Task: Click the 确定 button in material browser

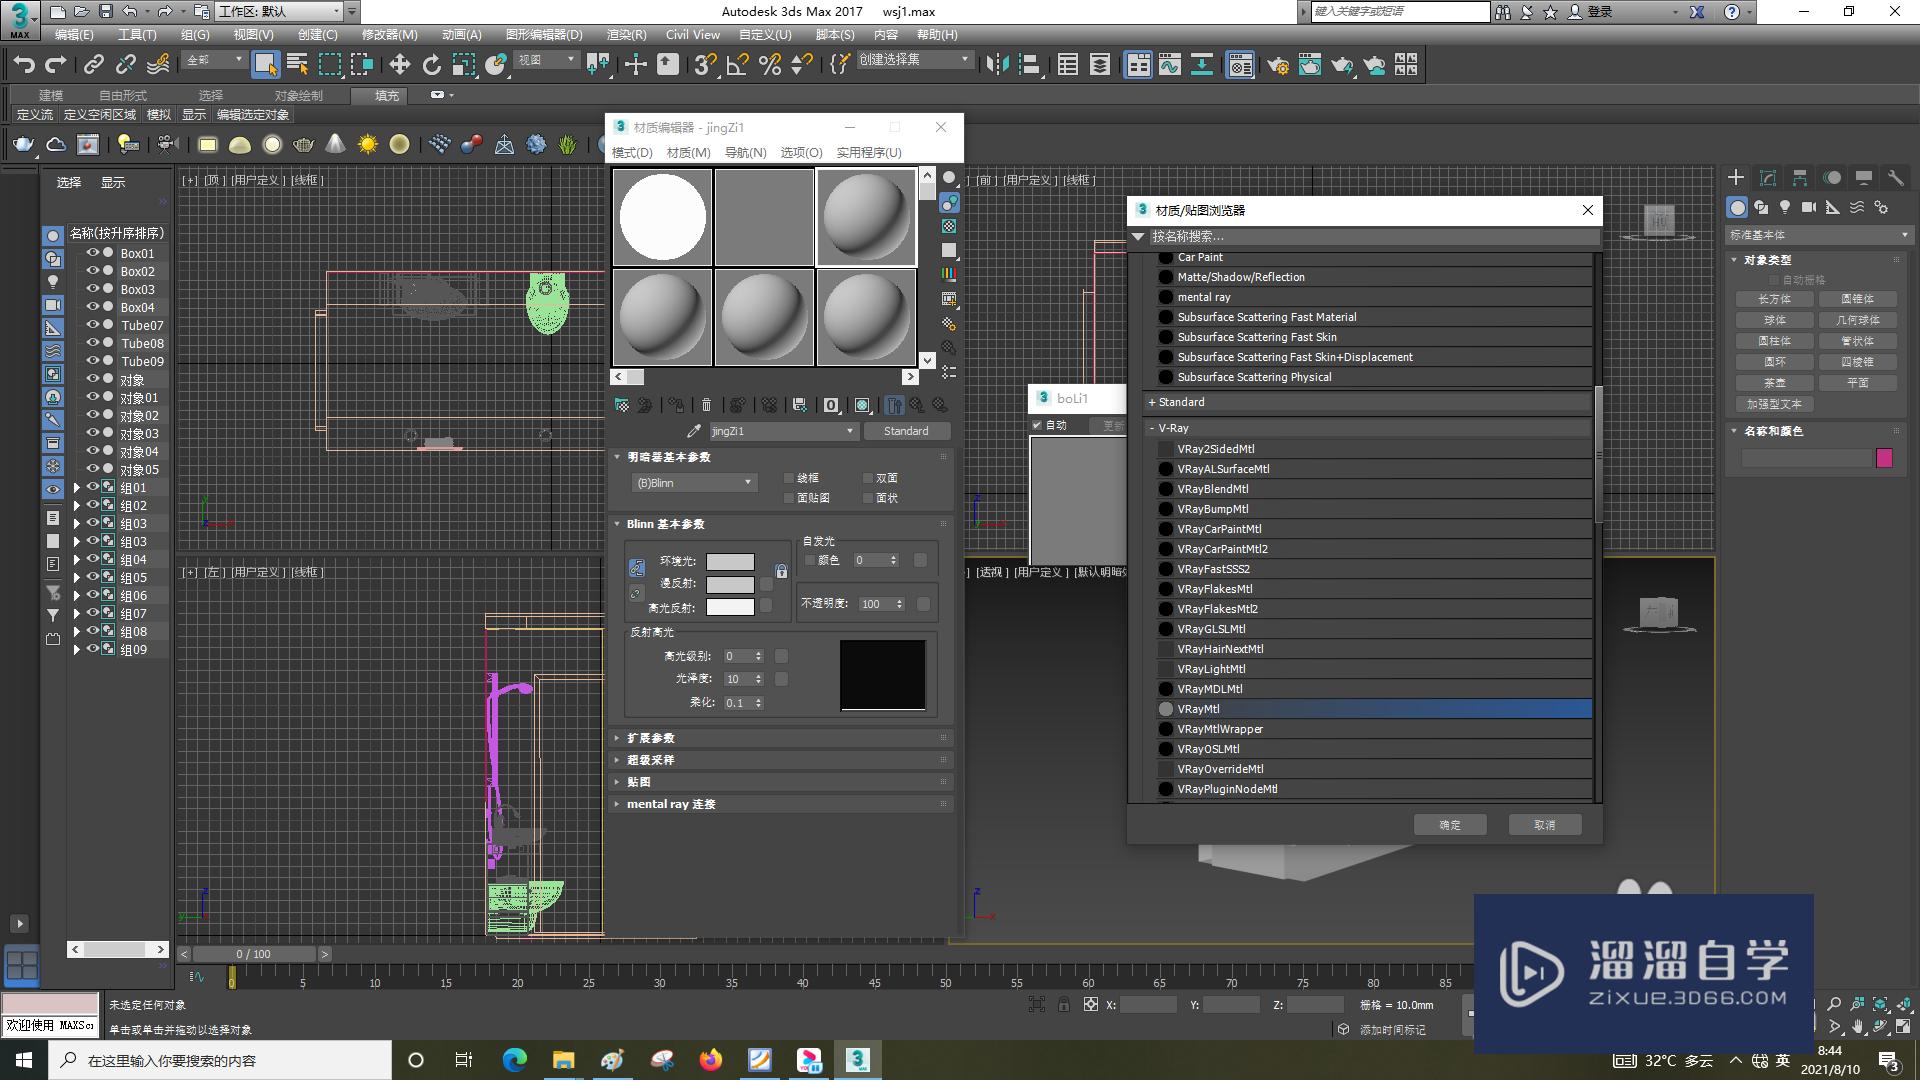Action: pyautogui.click(x=1450, y=825)
